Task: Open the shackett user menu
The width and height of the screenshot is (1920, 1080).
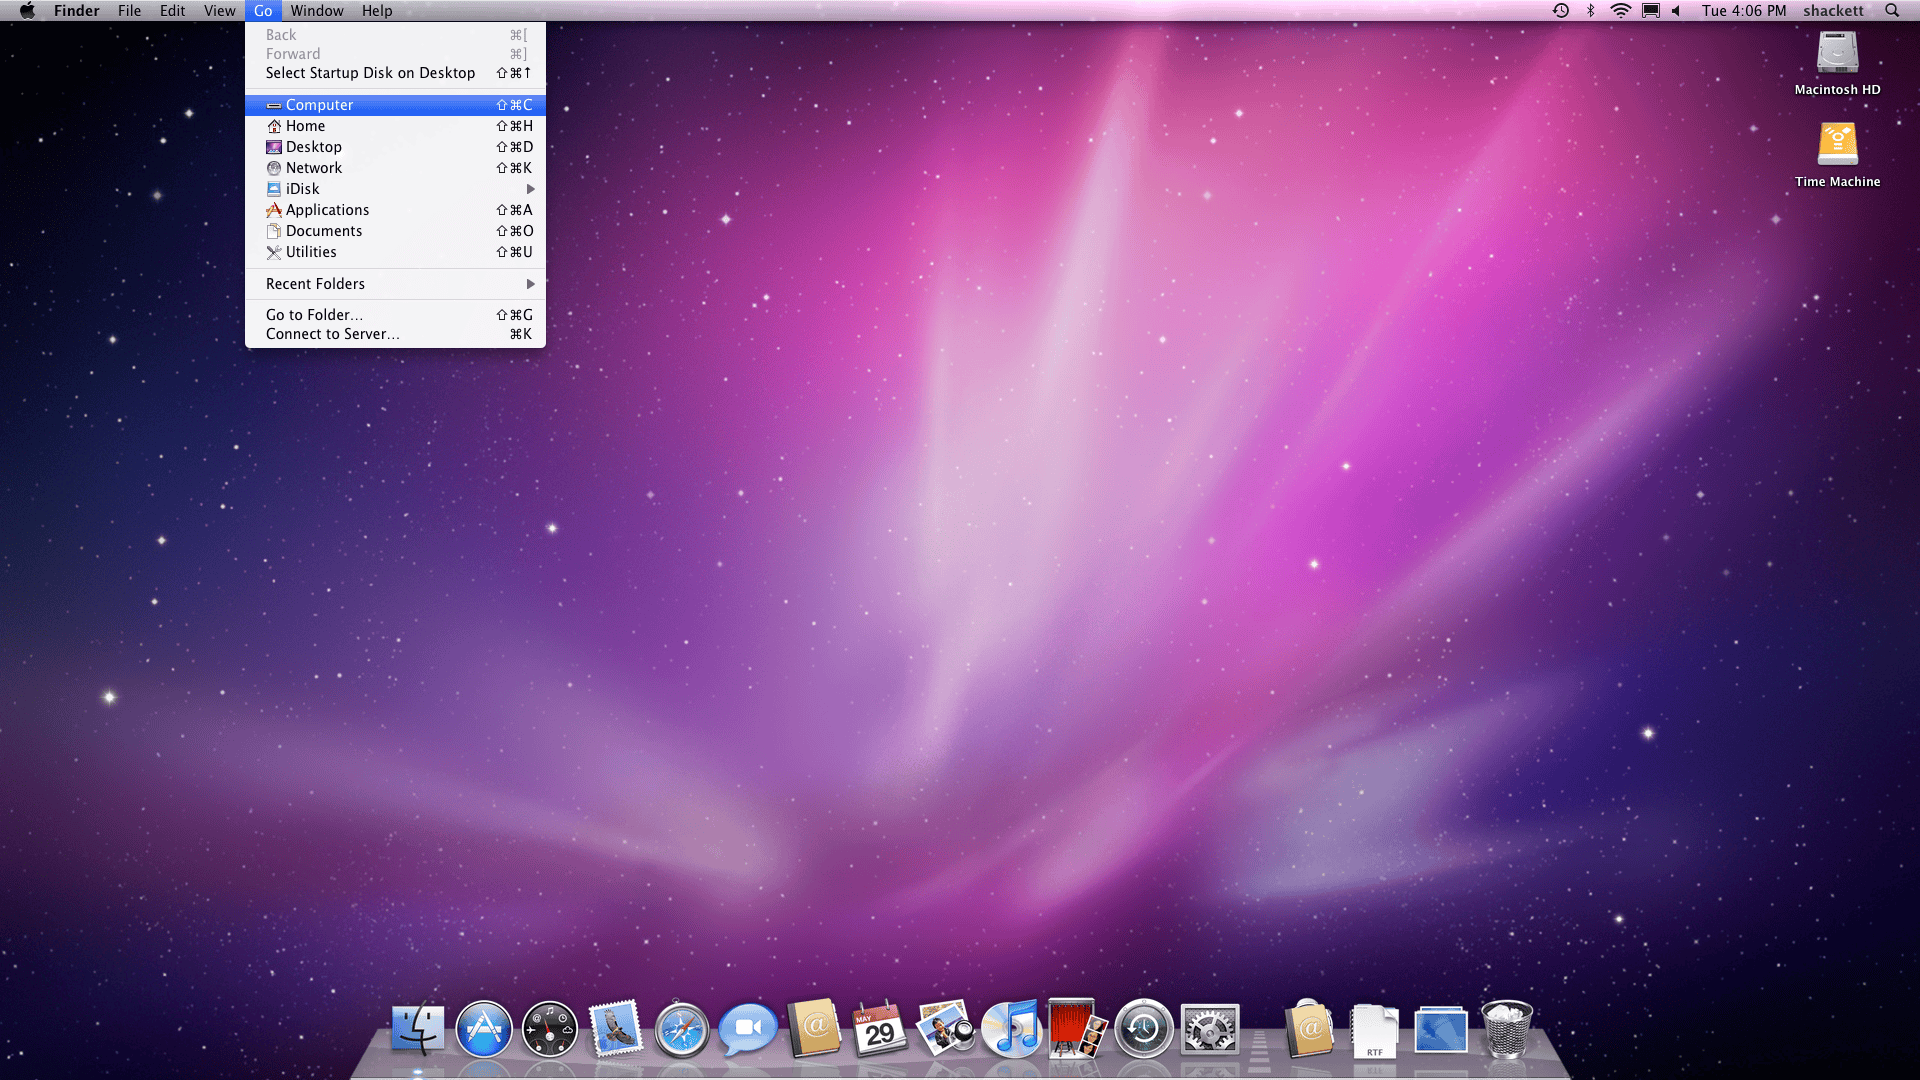Action: (x=1833, y=11)
